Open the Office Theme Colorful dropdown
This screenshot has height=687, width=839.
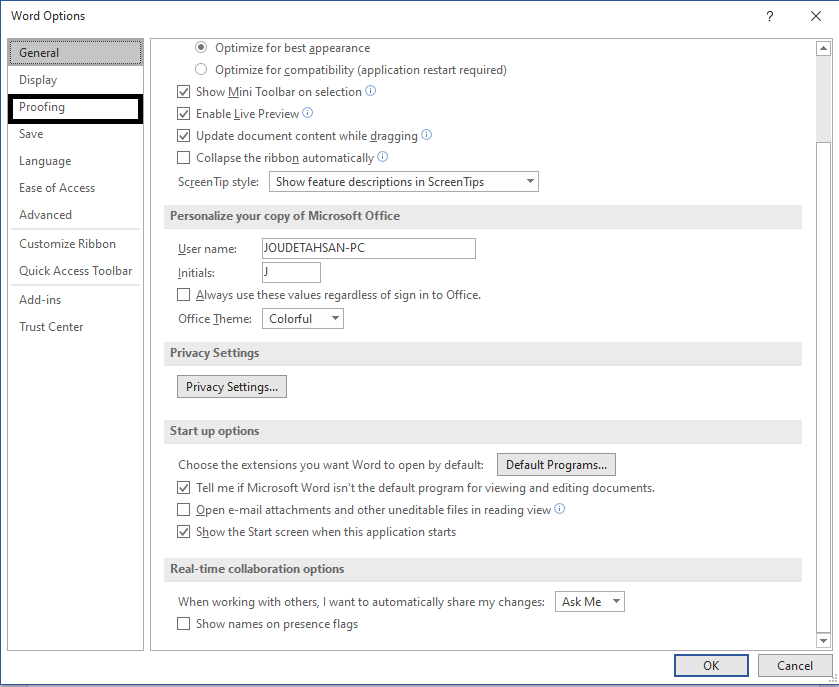coord(303,318)
